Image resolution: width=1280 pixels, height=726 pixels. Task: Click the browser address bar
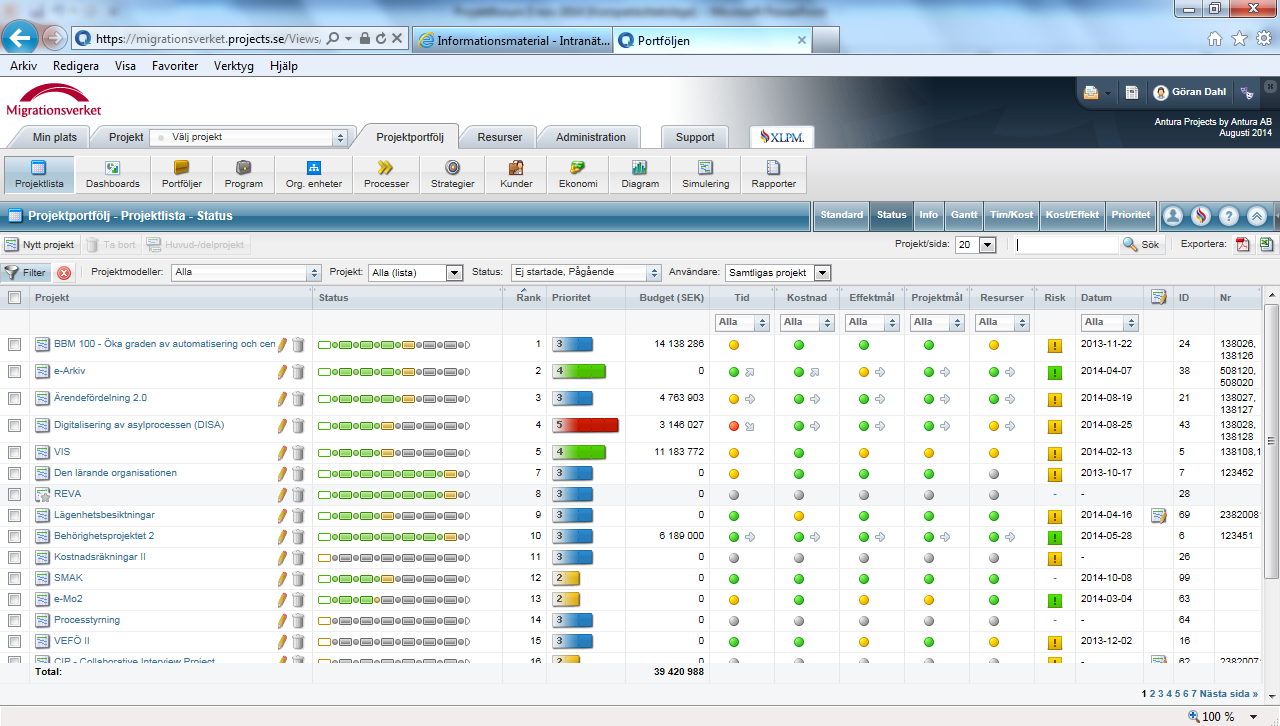coord(206,38)
